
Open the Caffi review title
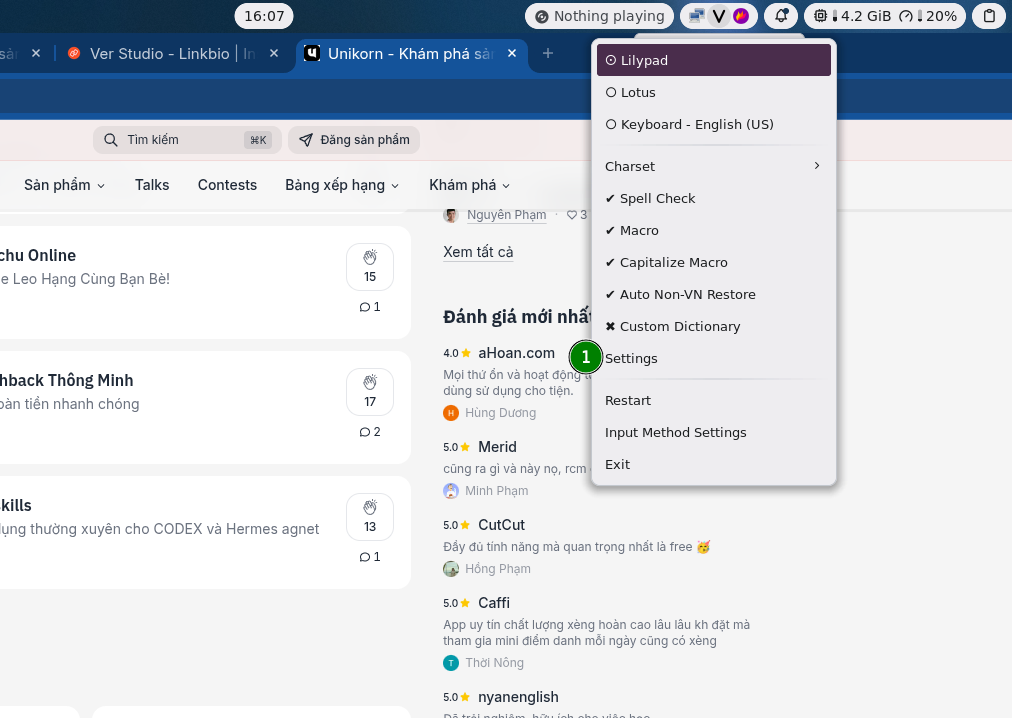tap(494, 603)
